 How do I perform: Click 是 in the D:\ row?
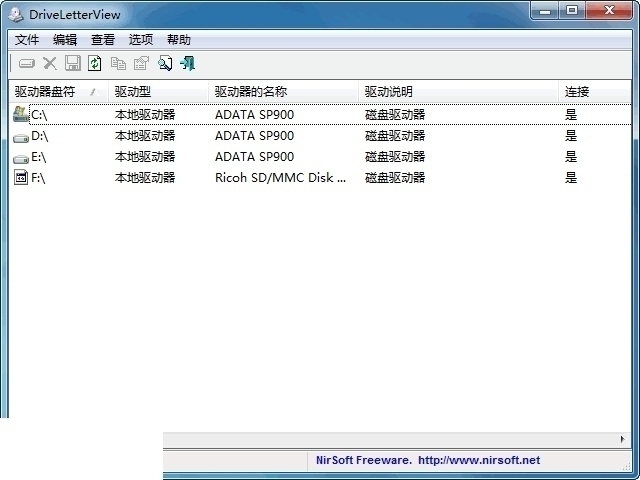point(571,136)
